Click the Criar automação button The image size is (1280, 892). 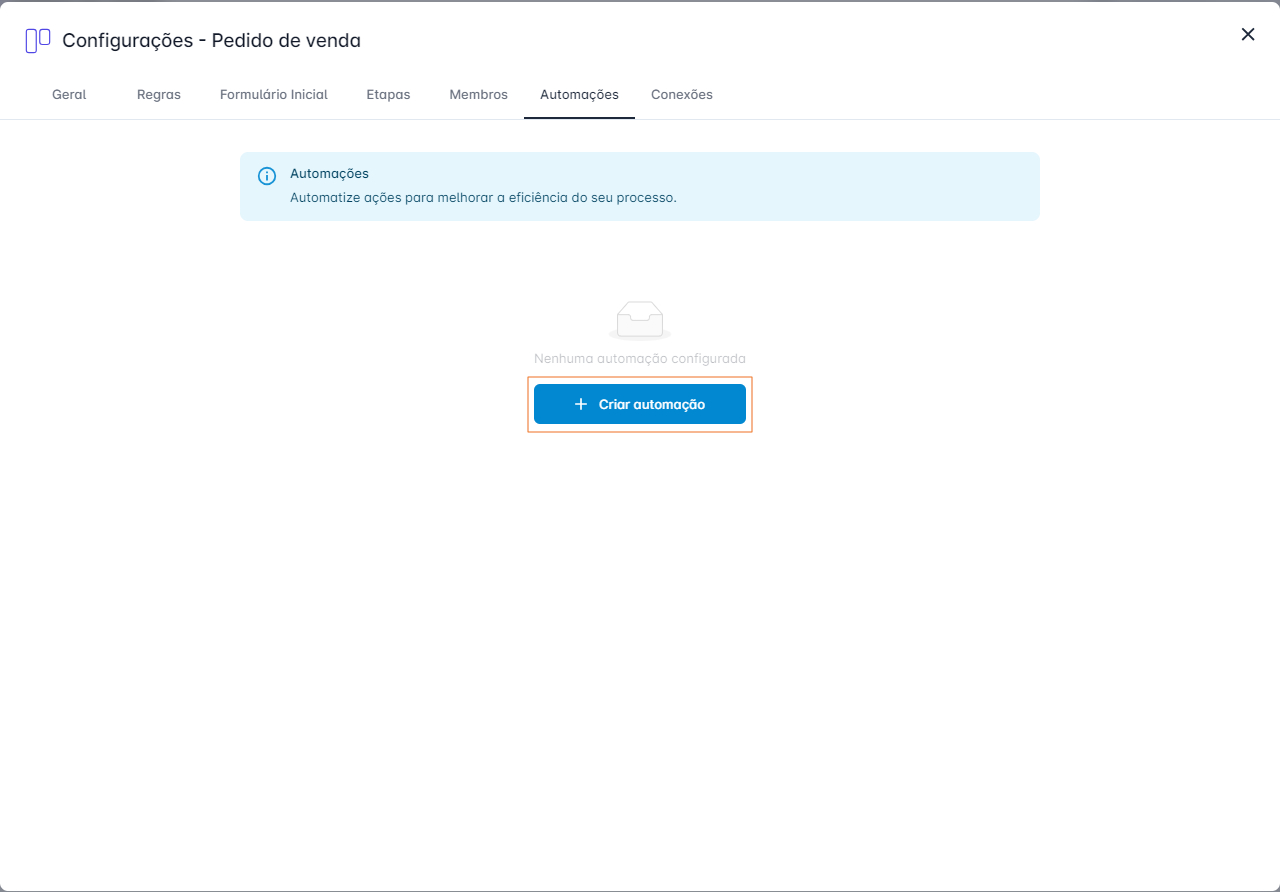click(x=640, y=404)
